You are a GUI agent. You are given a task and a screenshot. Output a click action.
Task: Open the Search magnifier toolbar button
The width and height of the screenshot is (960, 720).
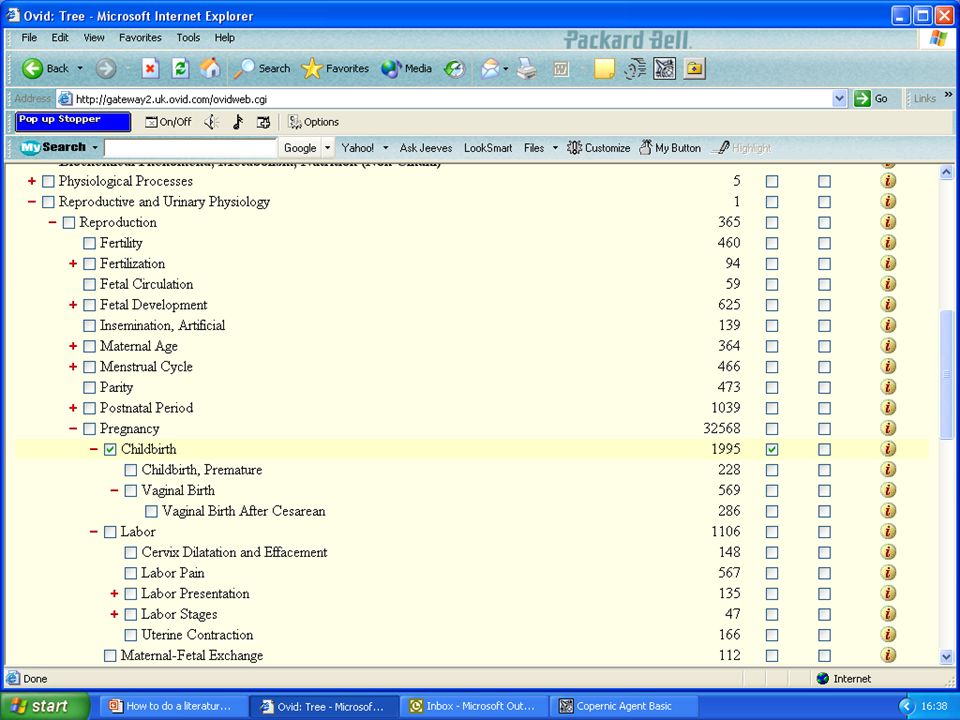pos(261,69)
